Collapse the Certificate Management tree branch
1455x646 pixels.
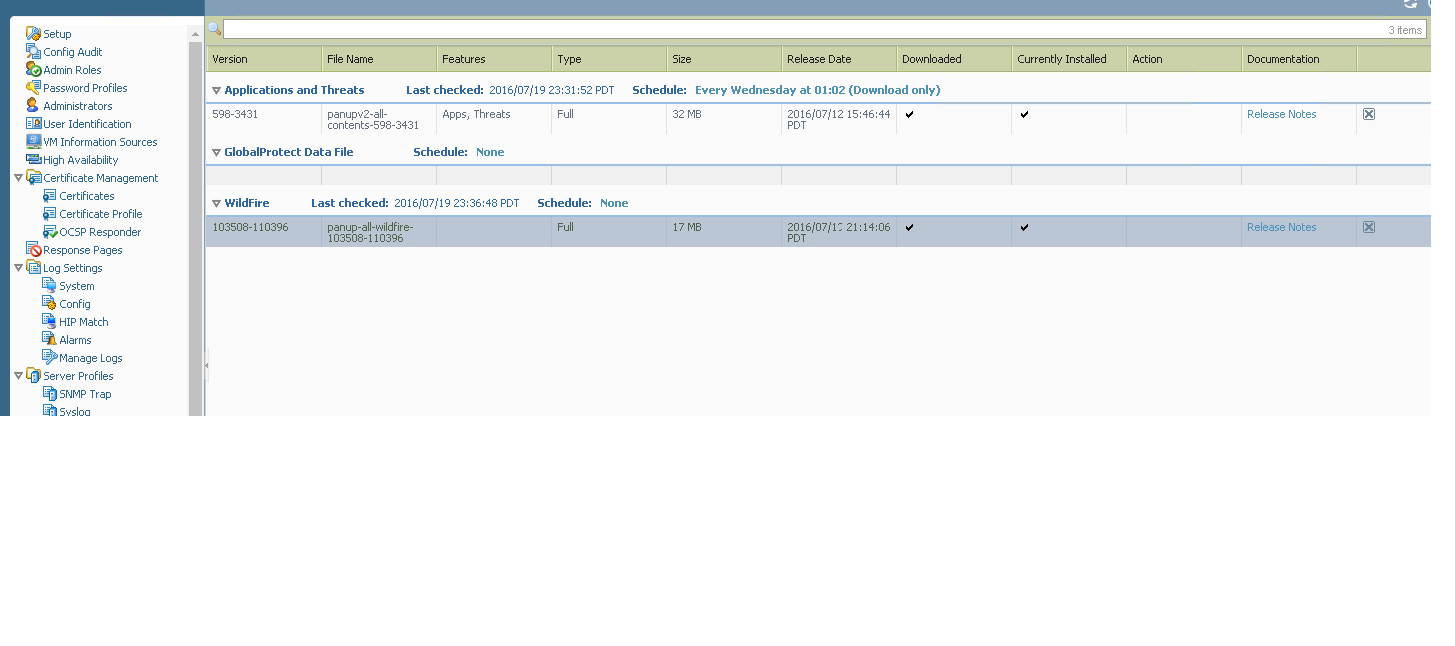[x=18, y=177]
